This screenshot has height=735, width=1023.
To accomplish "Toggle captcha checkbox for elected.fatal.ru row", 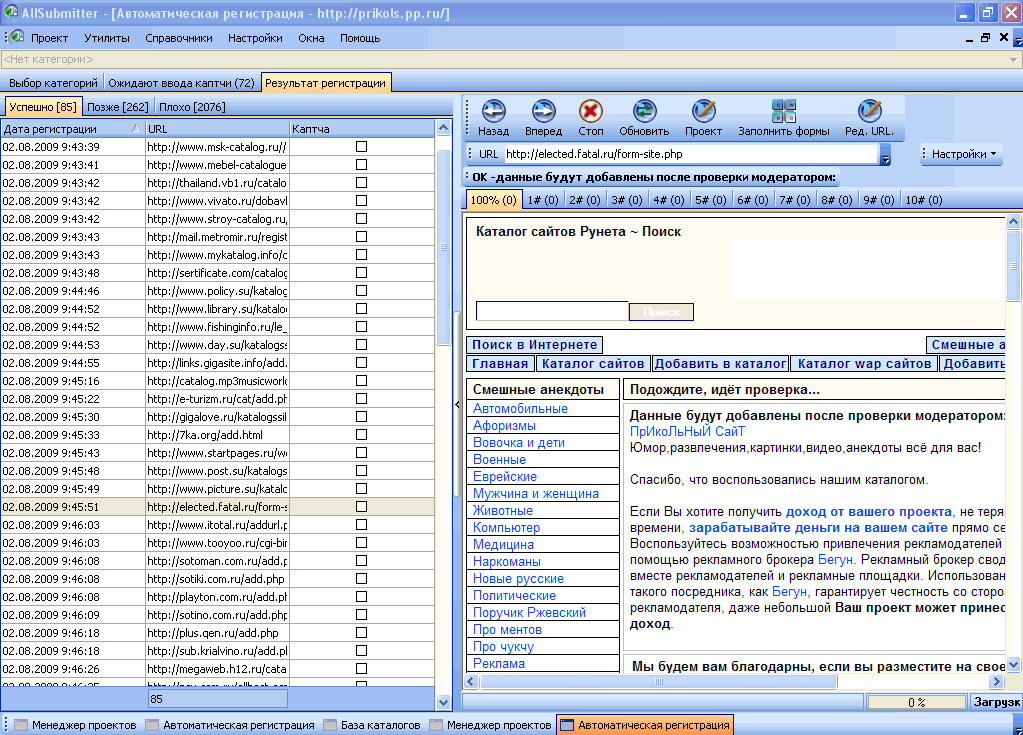I will click(x=362, y=507).
